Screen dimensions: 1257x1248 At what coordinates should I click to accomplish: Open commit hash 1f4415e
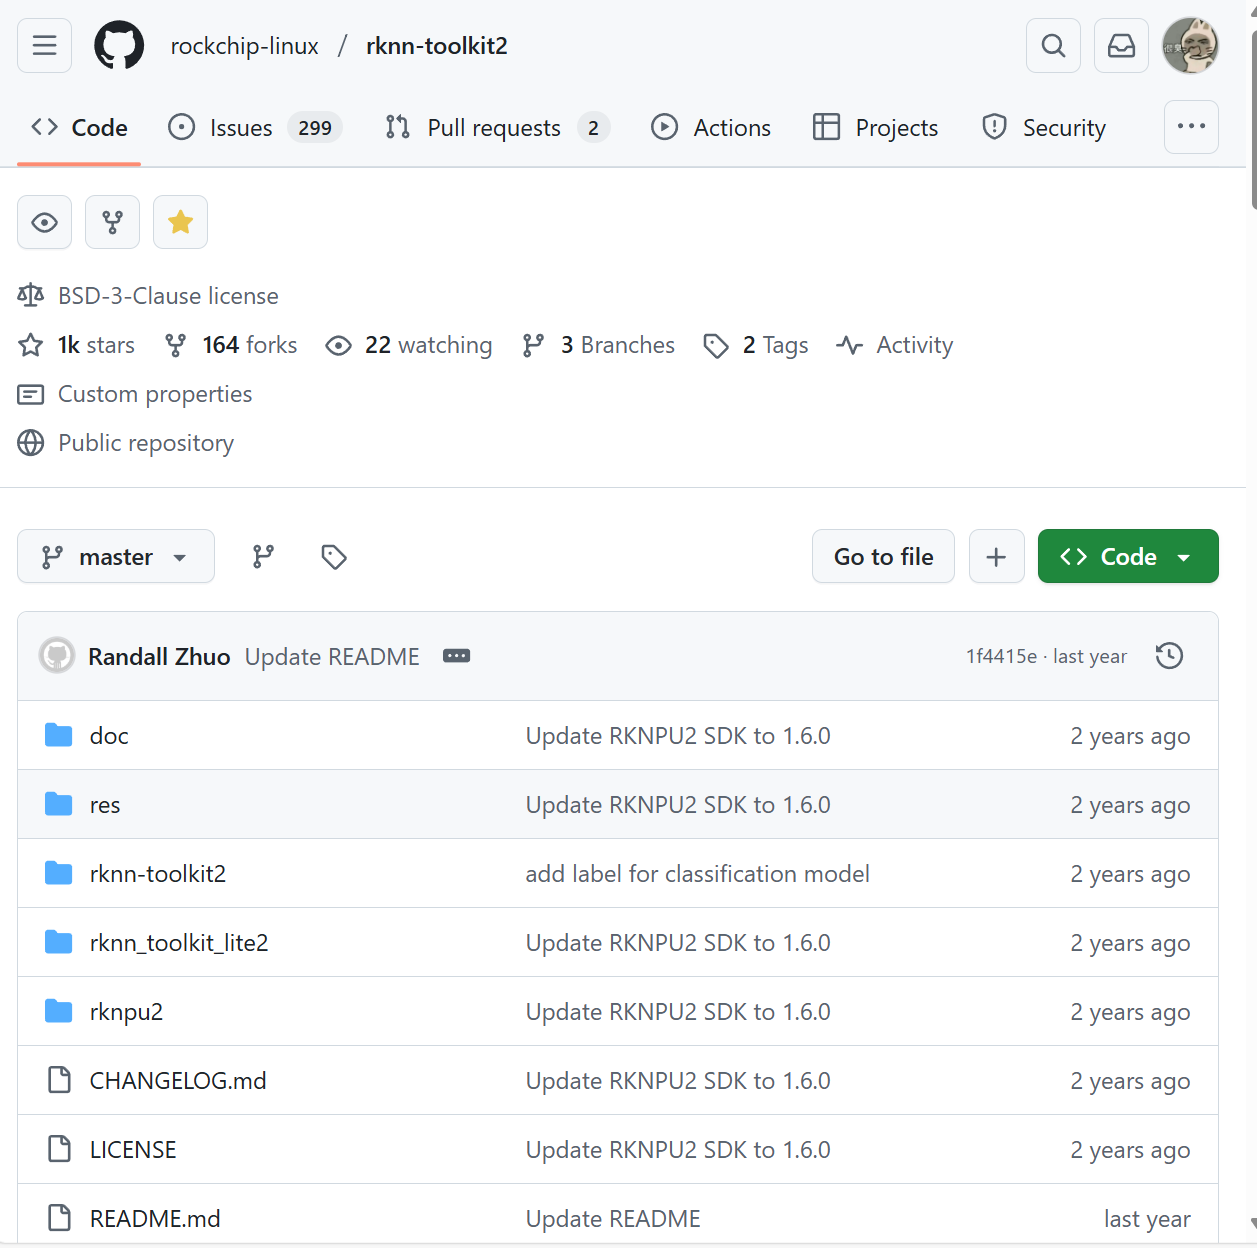coord(1001,656)
